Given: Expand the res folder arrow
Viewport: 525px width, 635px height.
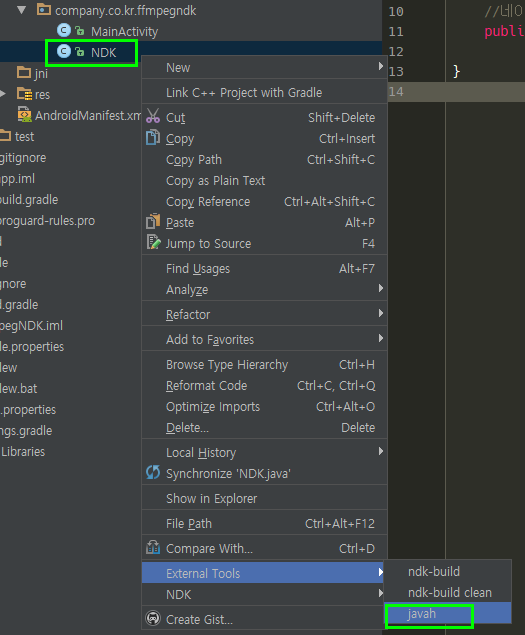Looking at the screenshot, I should pos(3,94).
